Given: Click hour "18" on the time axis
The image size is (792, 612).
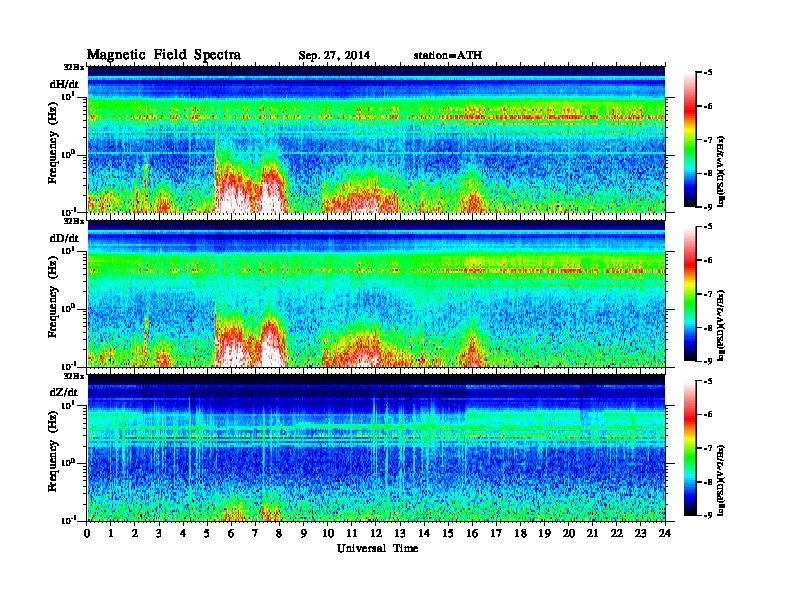Looking at the screenshot, I should [x=520, y=534].
